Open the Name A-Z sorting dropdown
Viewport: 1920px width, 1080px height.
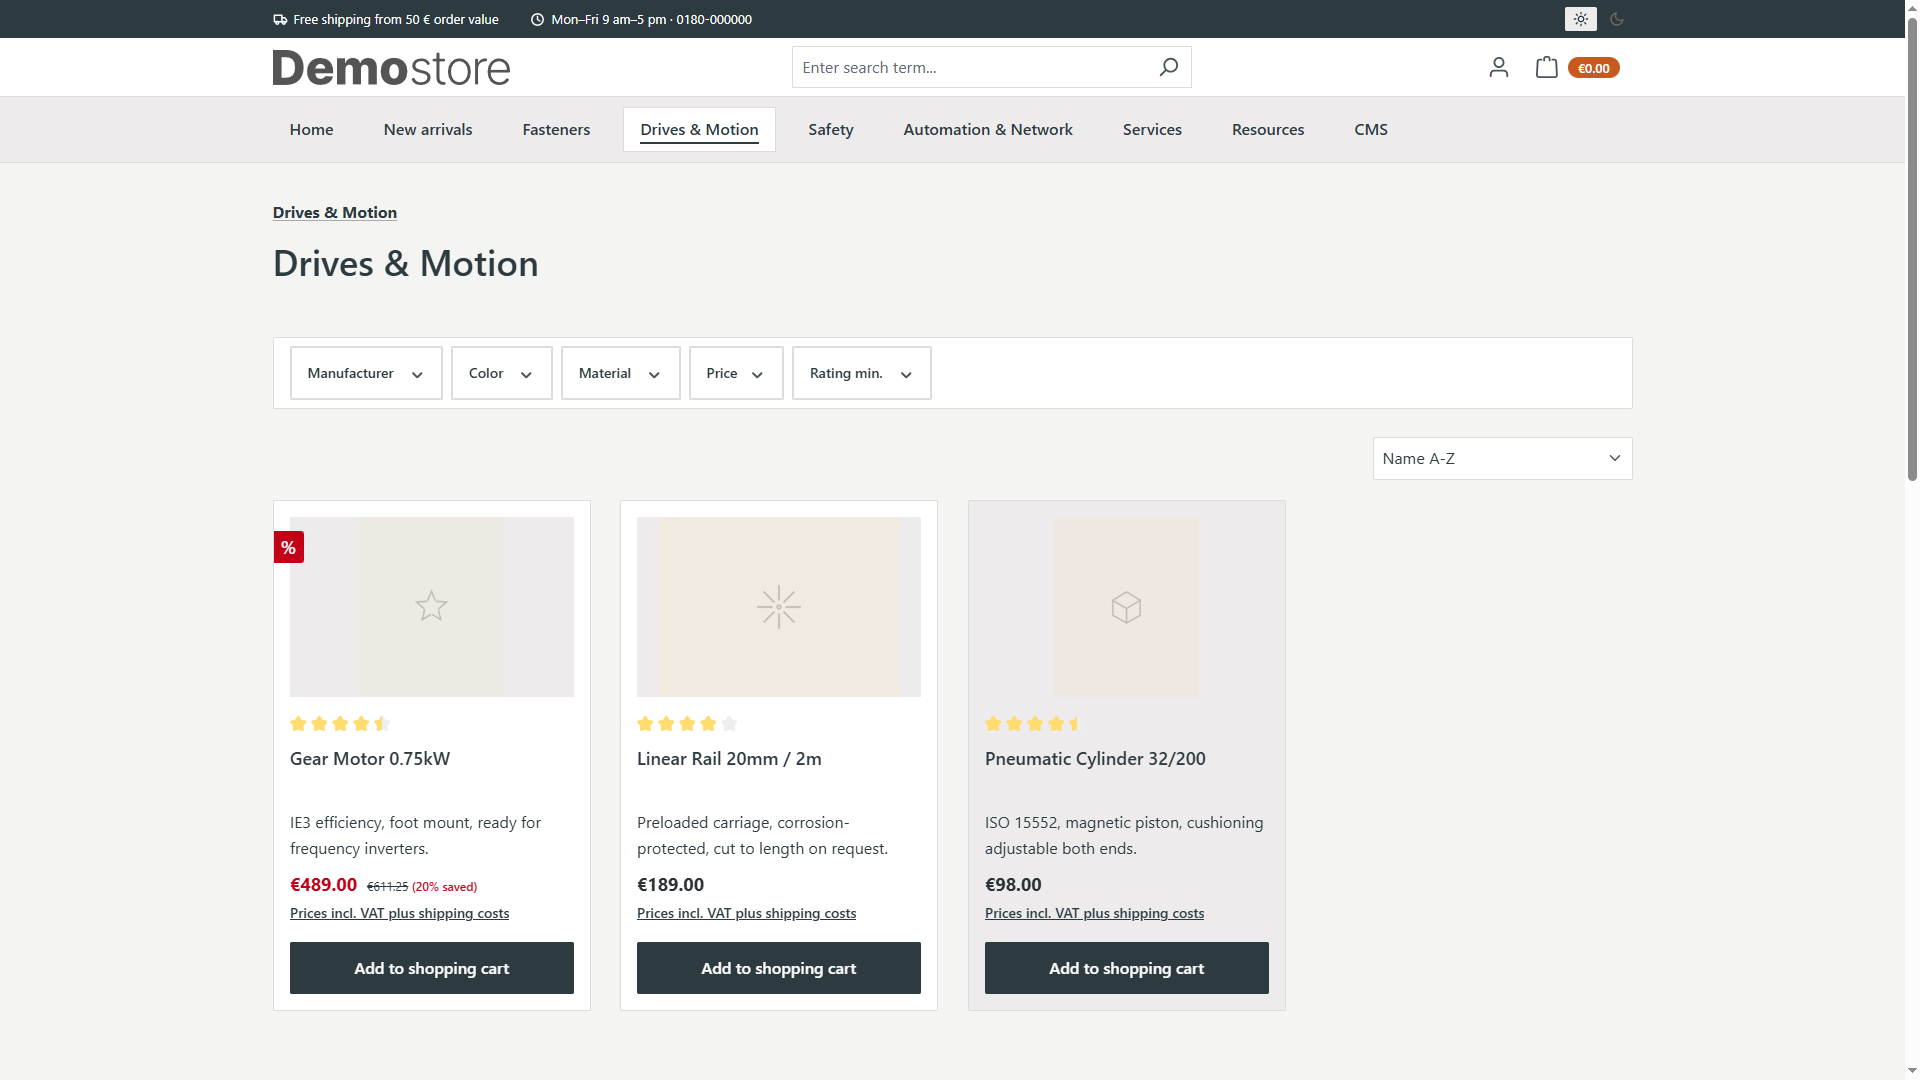pyautogui.click(x=1502, y=458)
